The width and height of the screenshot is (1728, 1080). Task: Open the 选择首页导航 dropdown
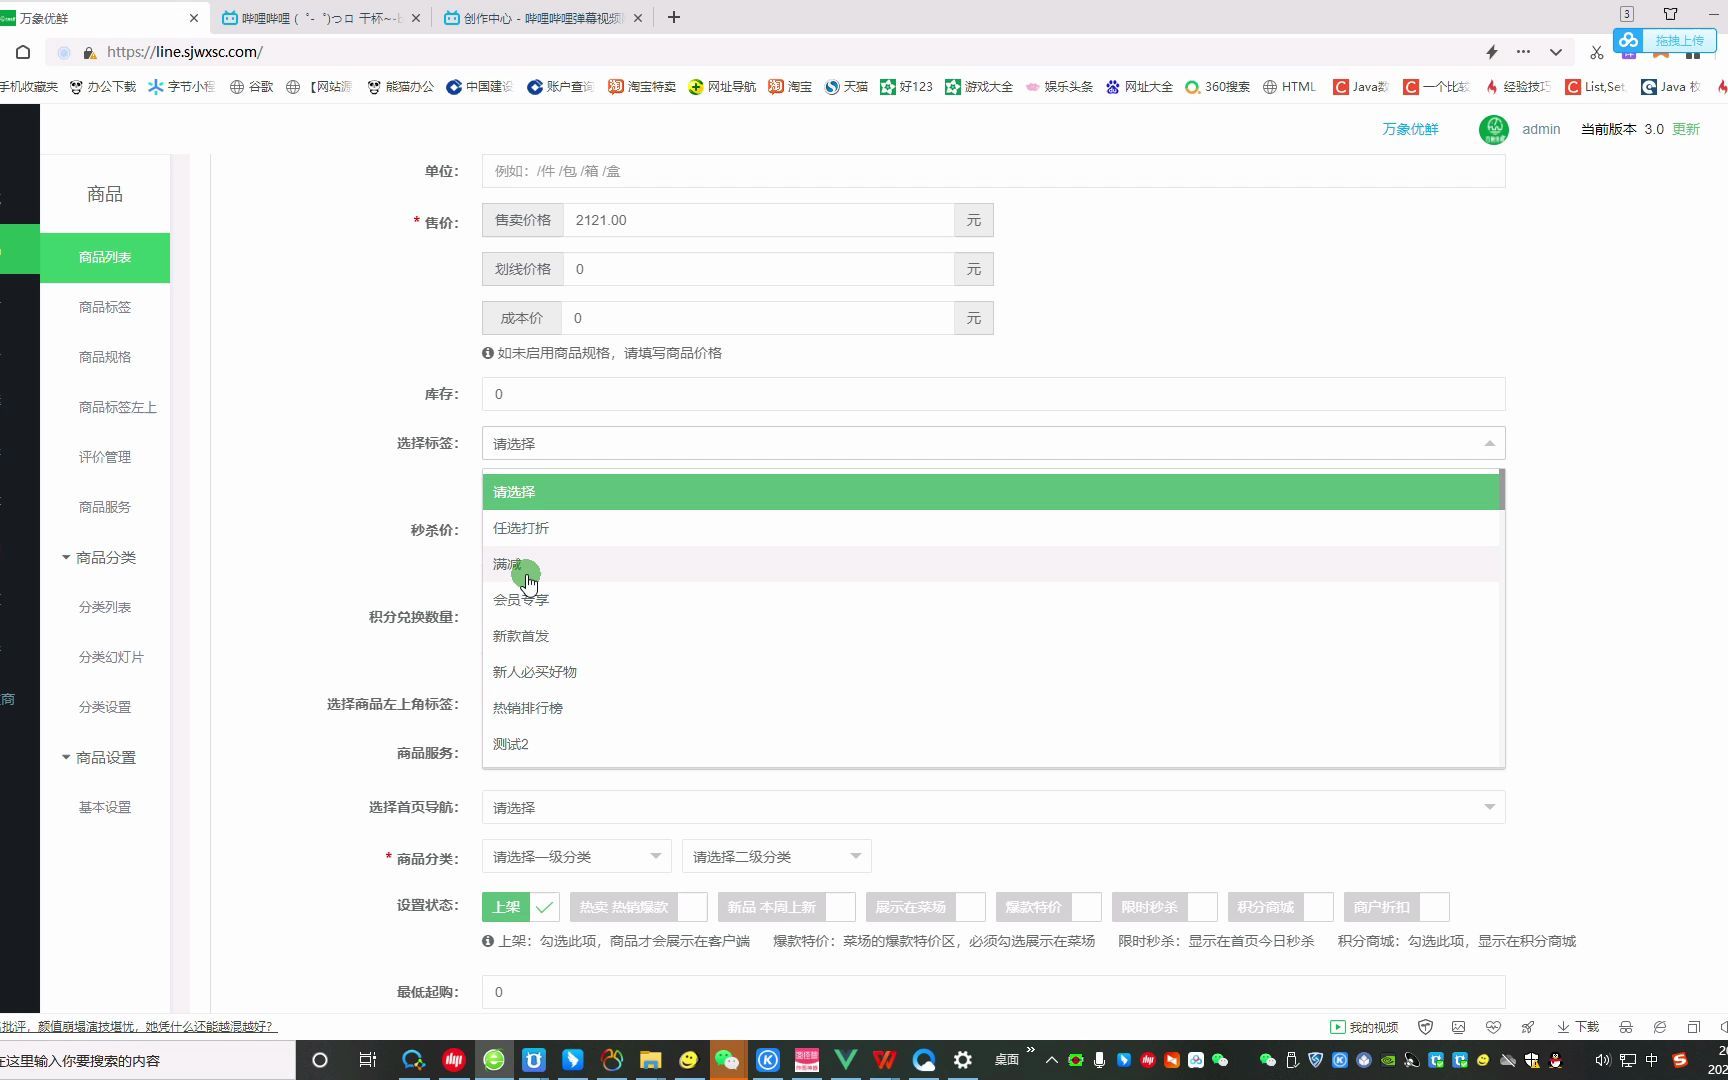[x=993, y=807]
